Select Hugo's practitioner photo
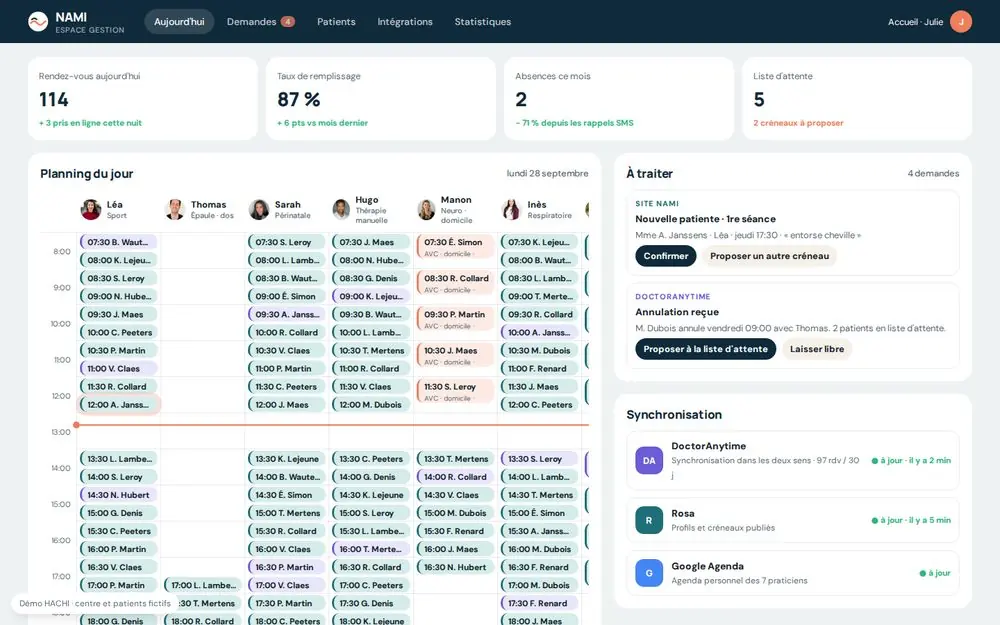Image resolution: width=1000 pixels, height=625 pixels. (342, 209)
